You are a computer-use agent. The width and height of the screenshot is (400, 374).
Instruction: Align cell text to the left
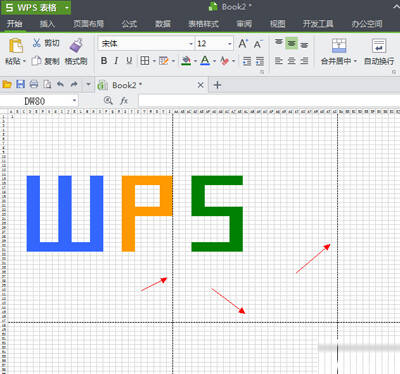pos(279,61)
